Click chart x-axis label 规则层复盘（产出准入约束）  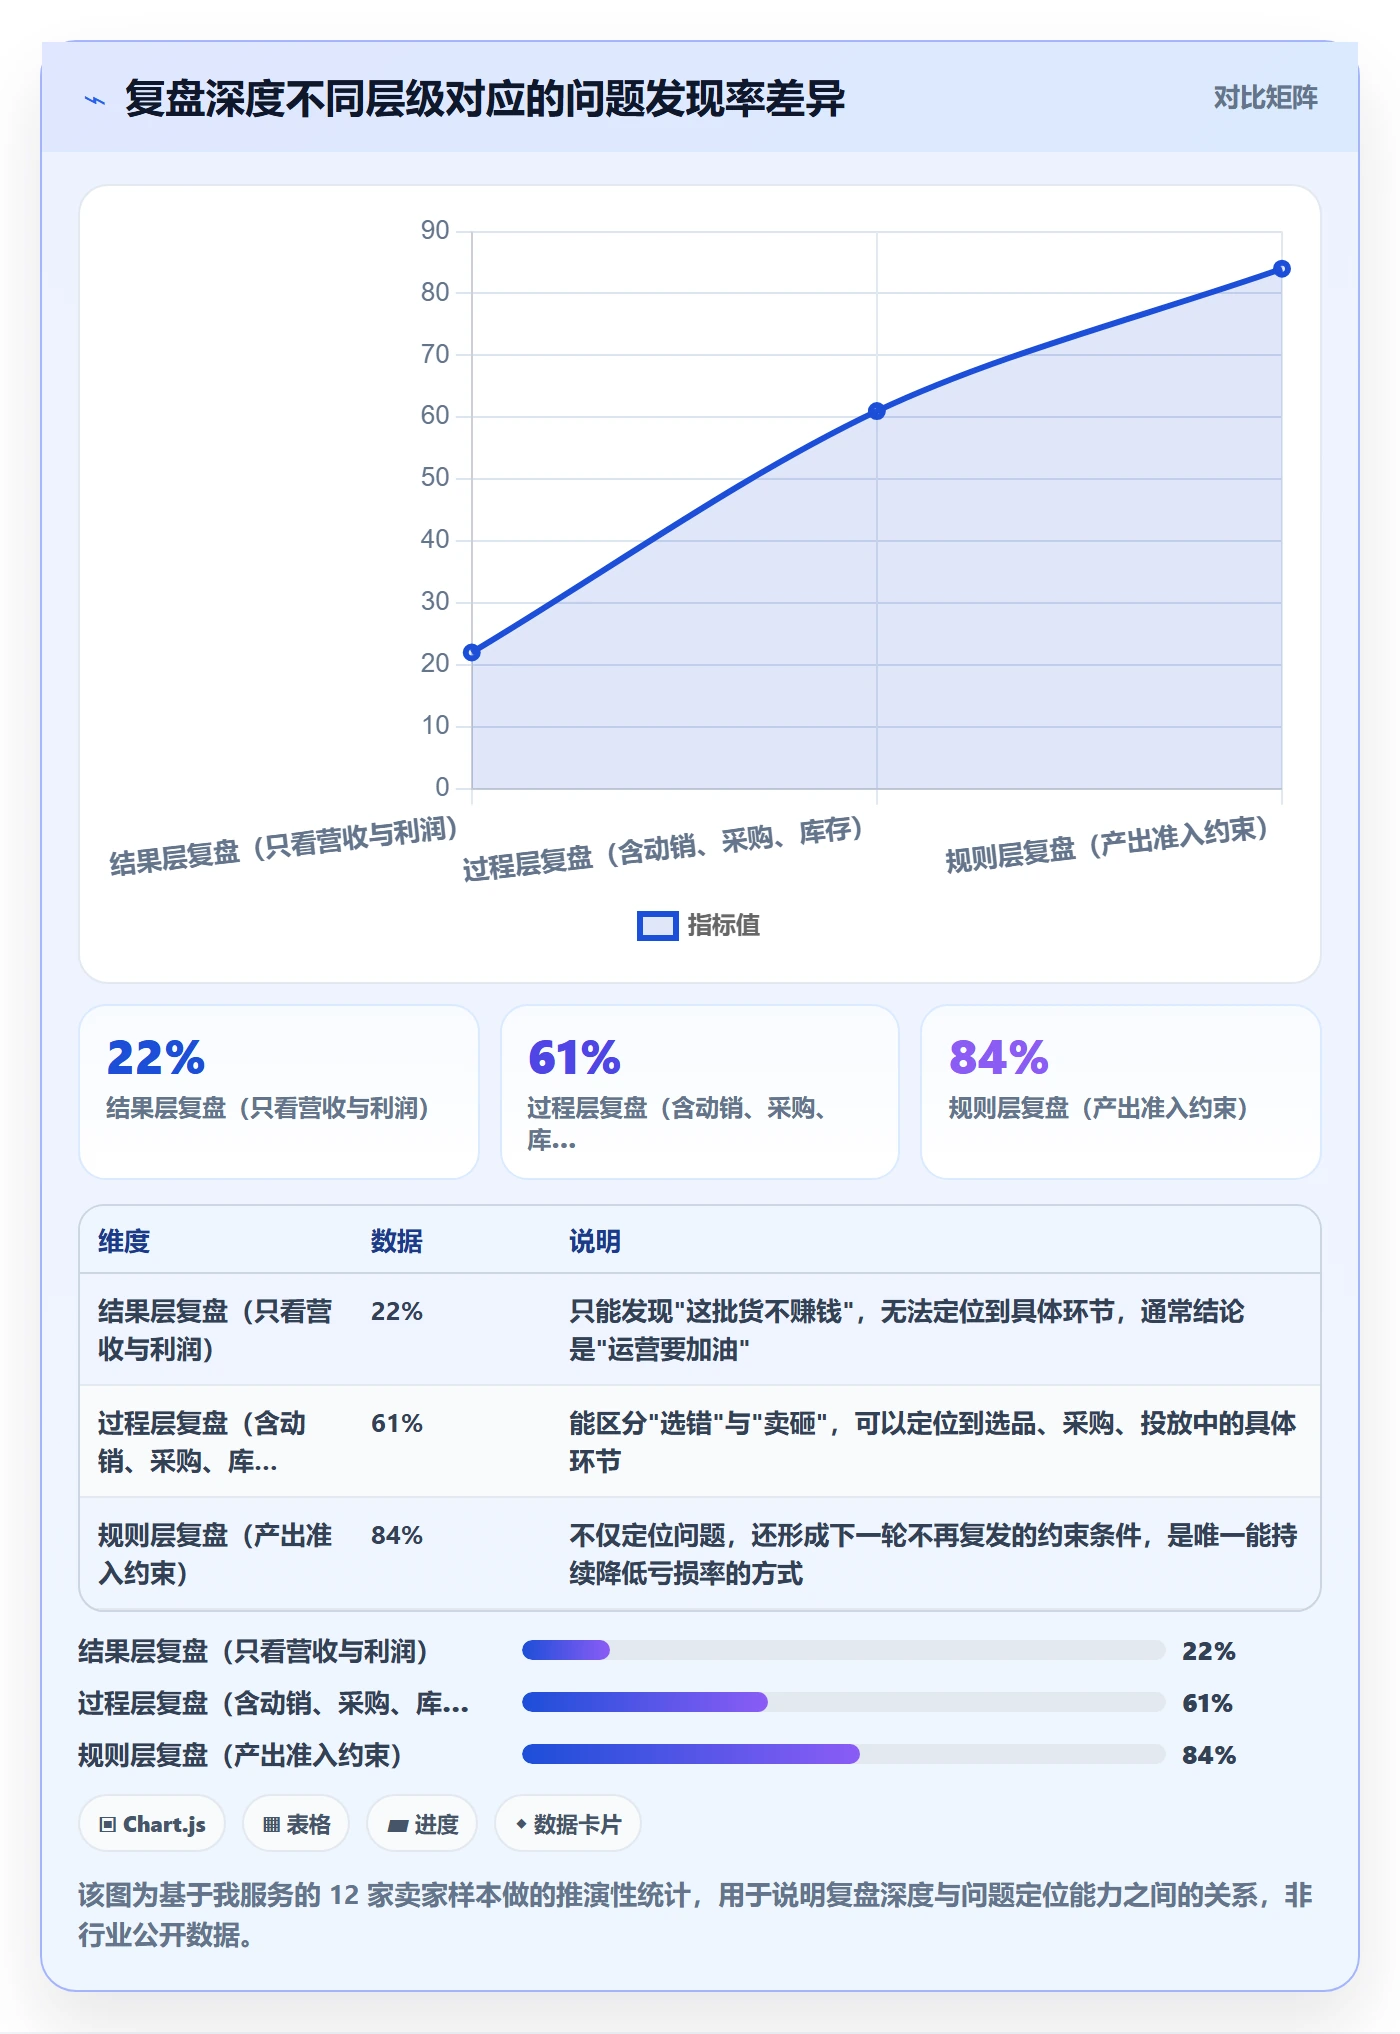pyautogui.click(x=1107, y=844)
